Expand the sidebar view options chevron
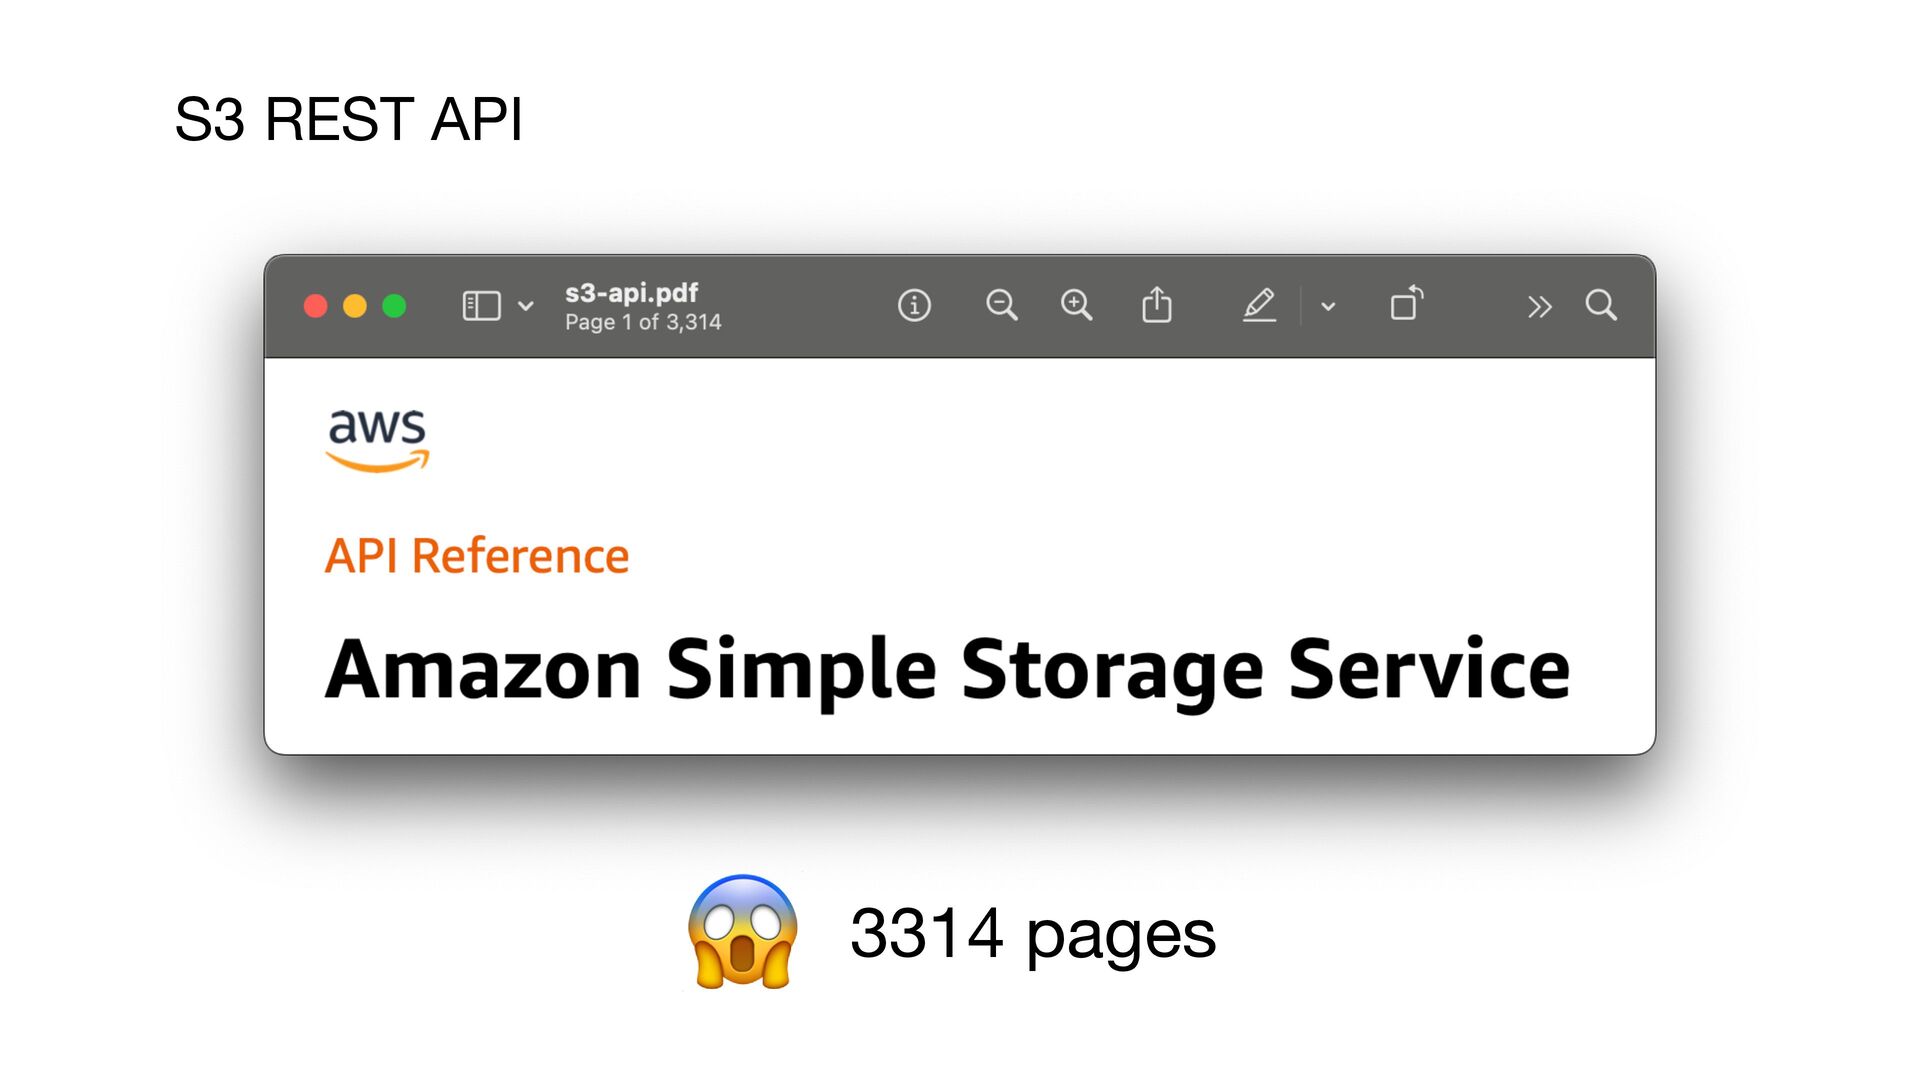1920x1080 pixels. pyautogui.click(x=526, y=306)
